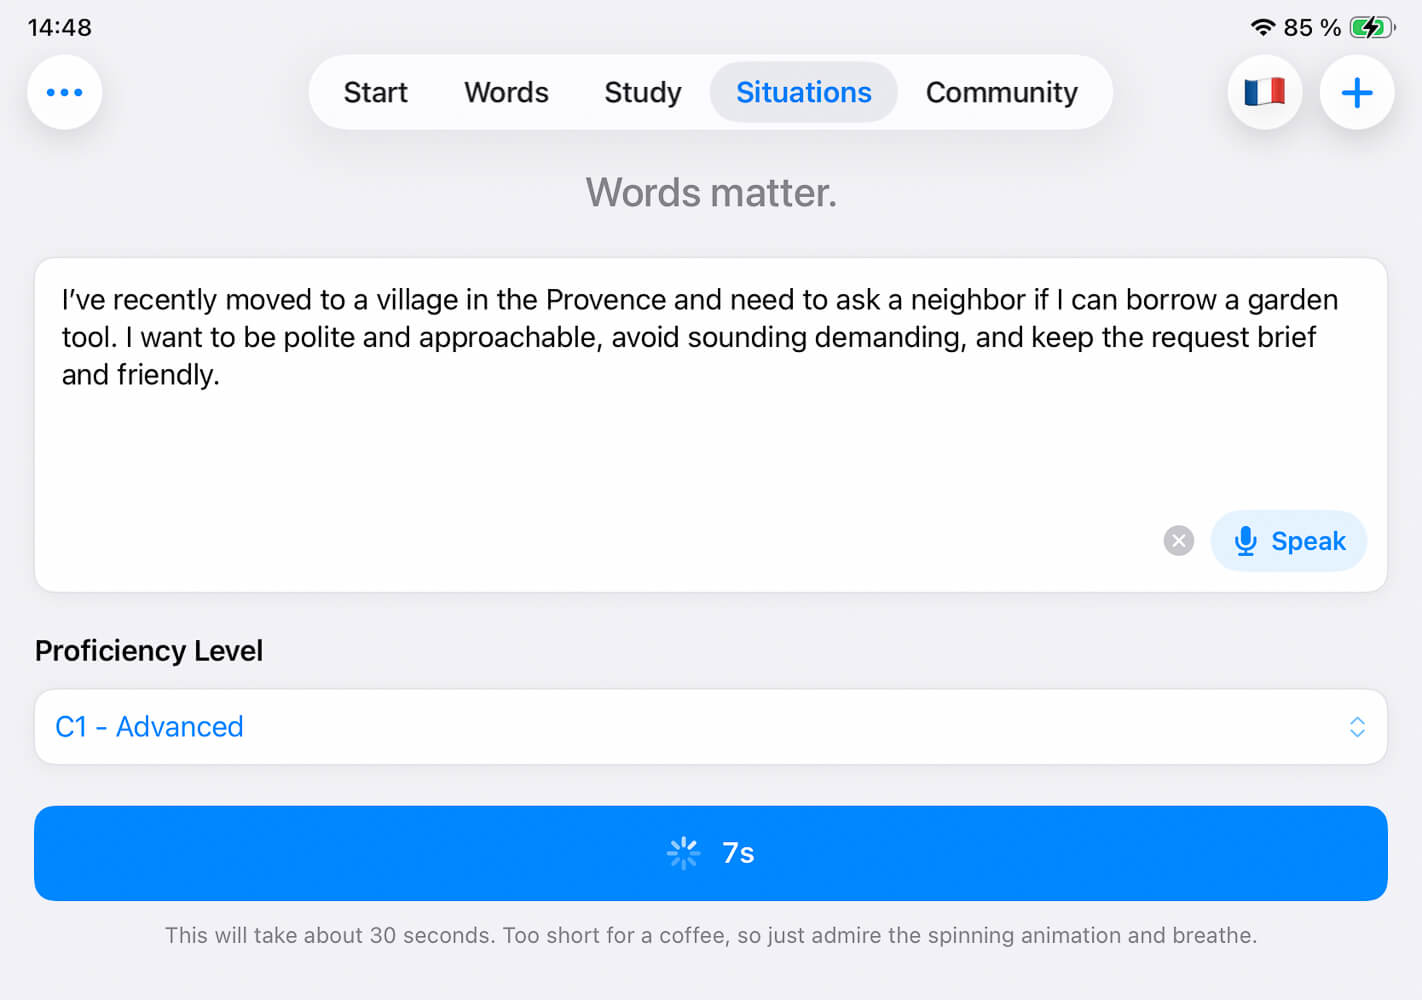
Task: Tap the French flag language selector
Action: coord(1264,92)
